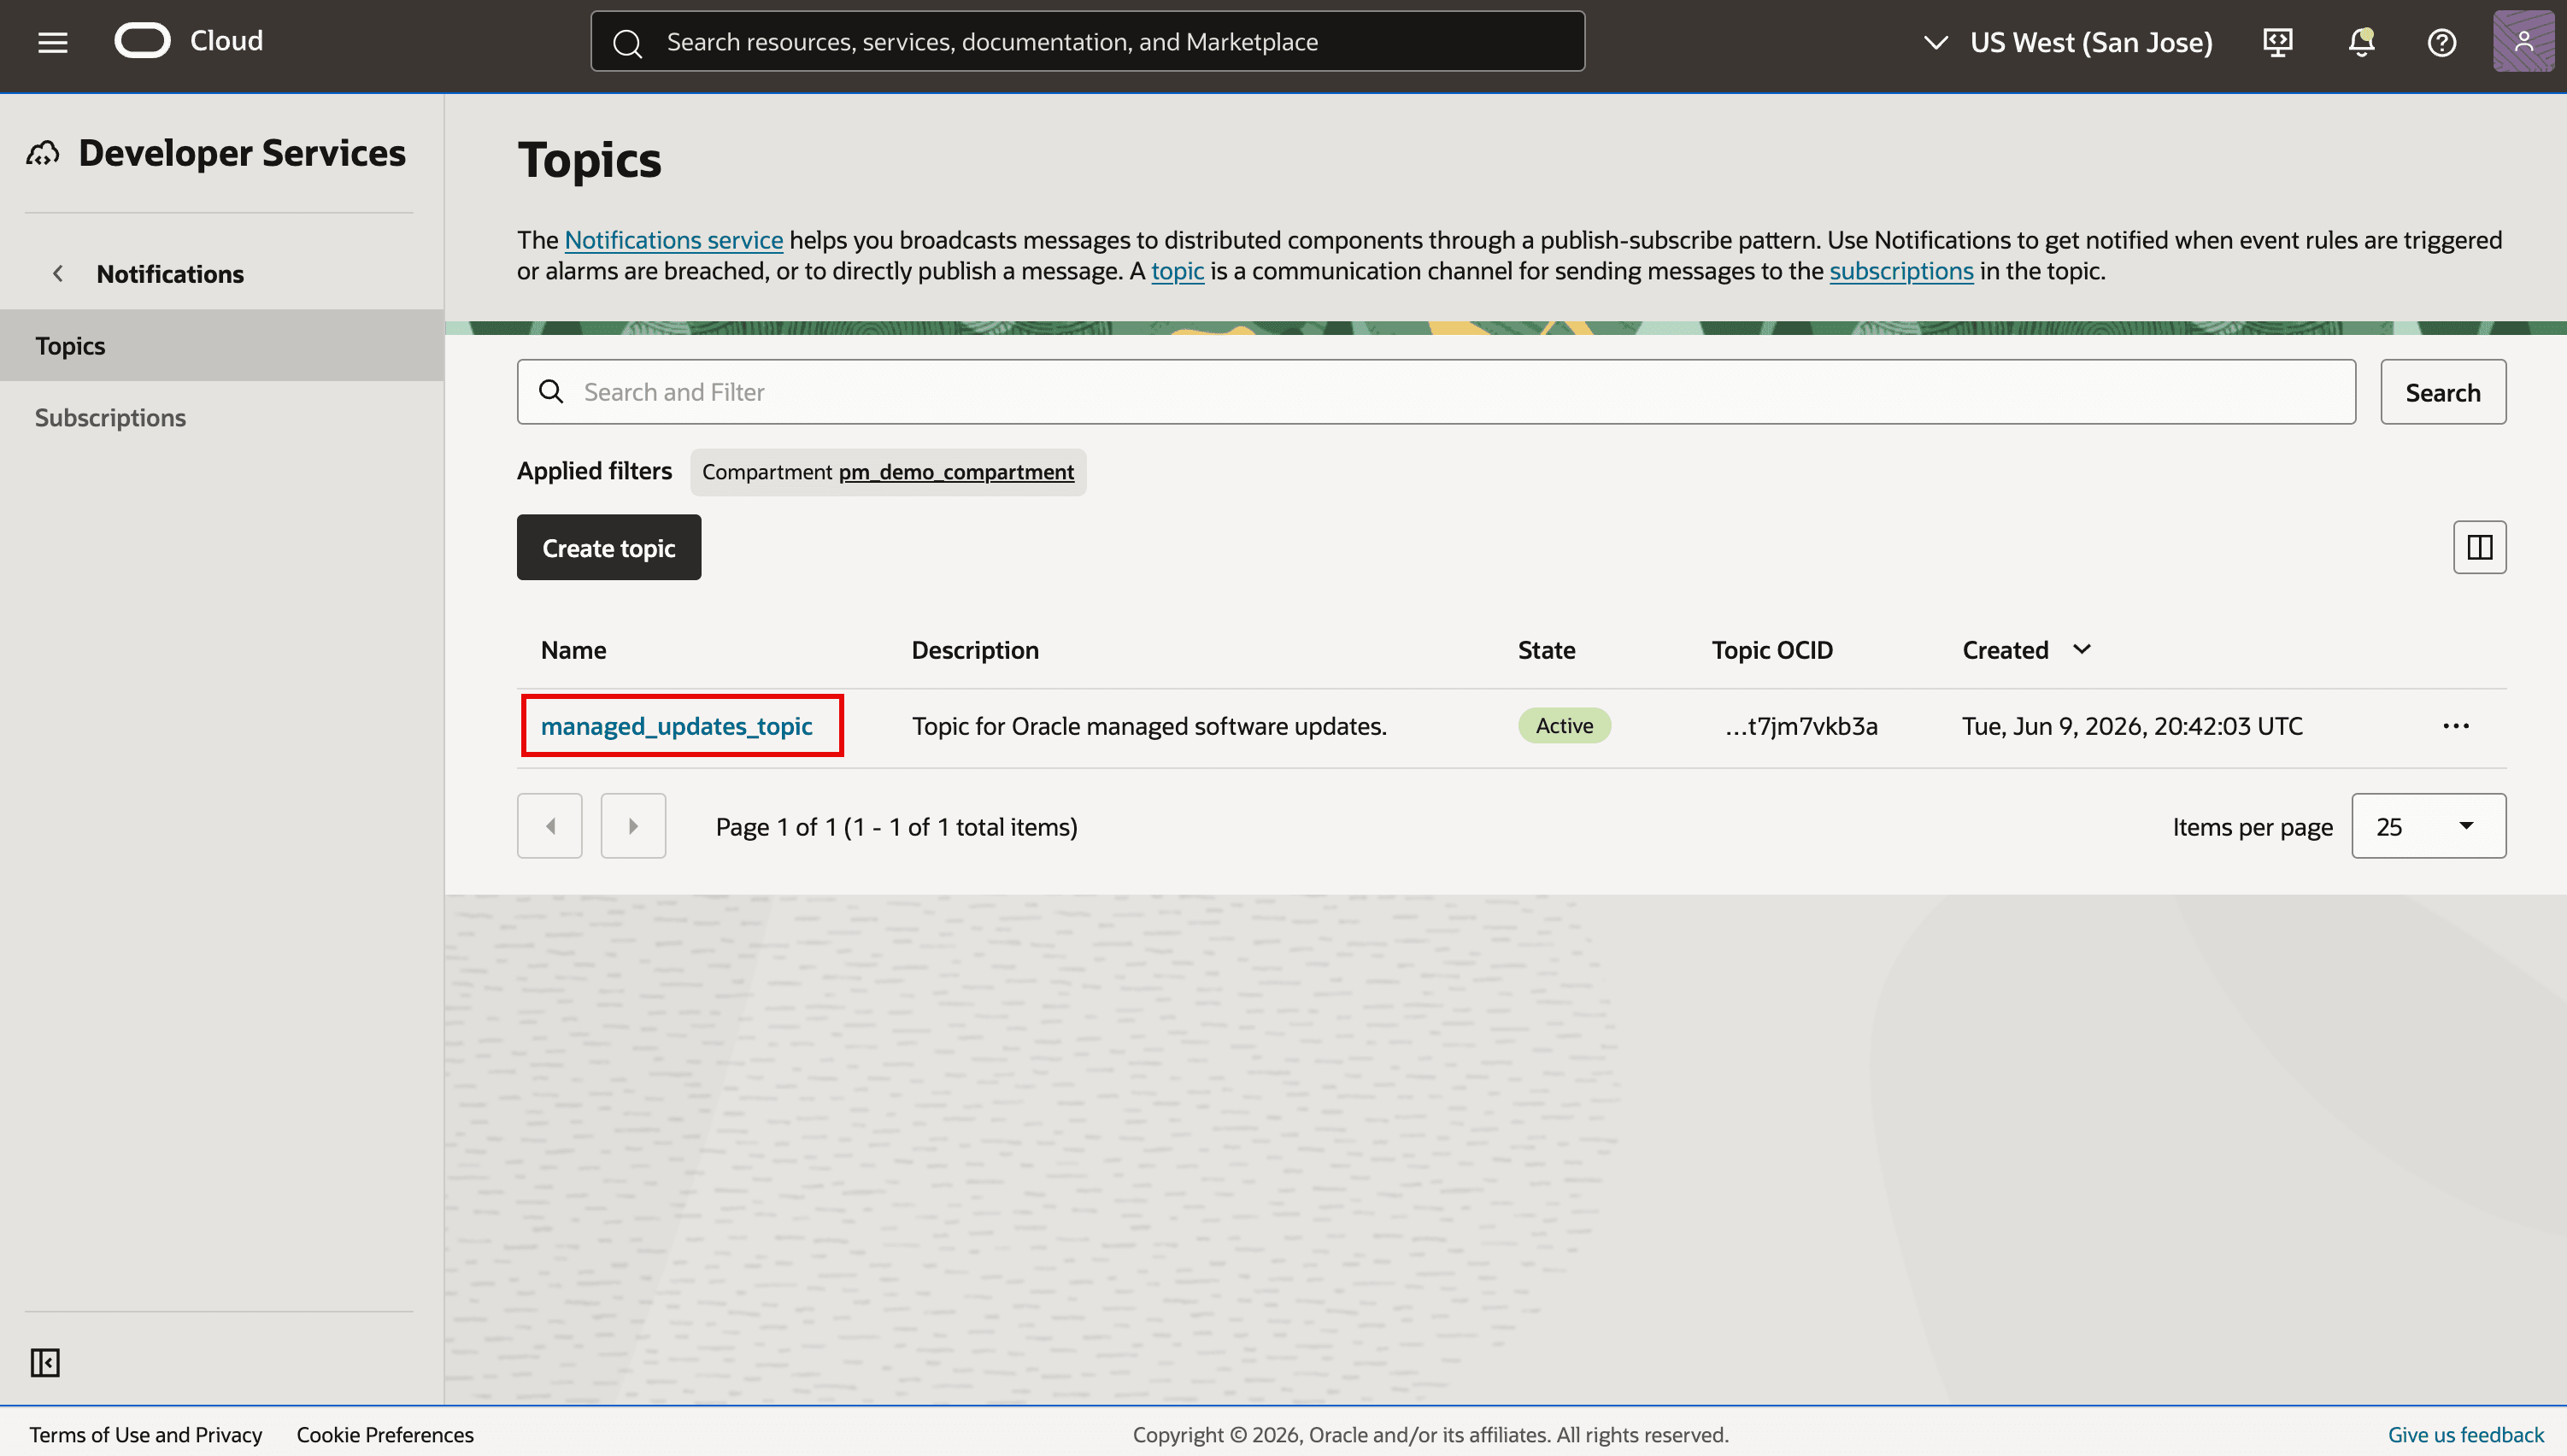Open the user profile avatar
The width and height of the screenshot is (2567, 1456).
tap(2524, 42)
